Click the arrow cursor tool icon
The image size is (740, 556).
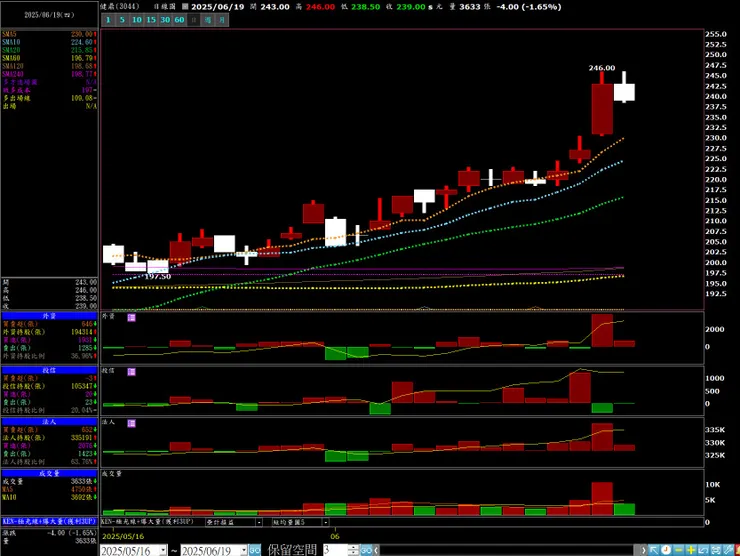coord(654,550)
